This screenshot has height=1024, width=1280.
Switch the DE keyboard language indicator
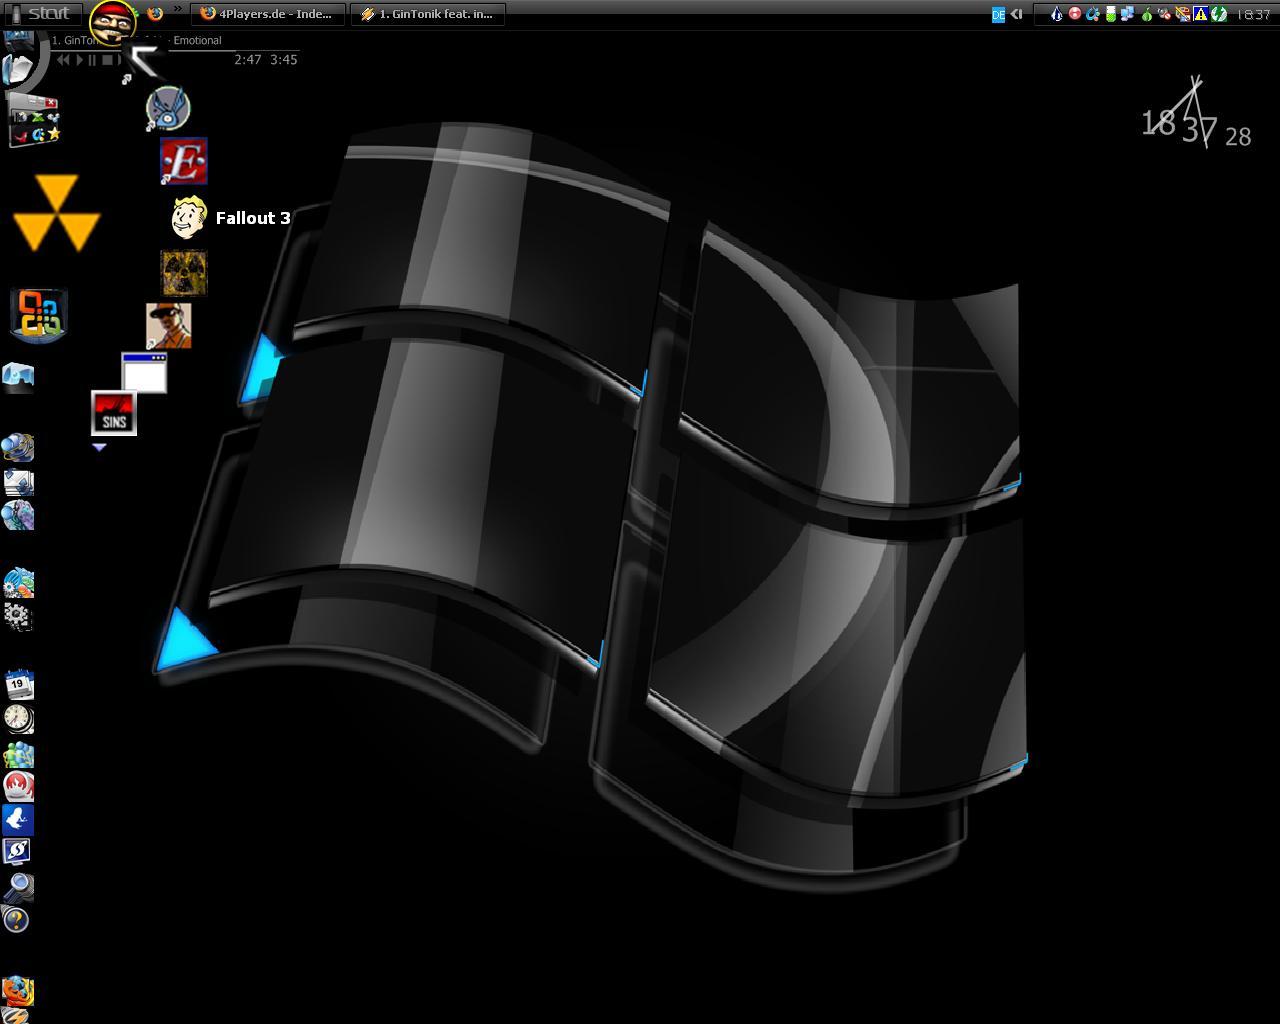click(x=998, y=14)
